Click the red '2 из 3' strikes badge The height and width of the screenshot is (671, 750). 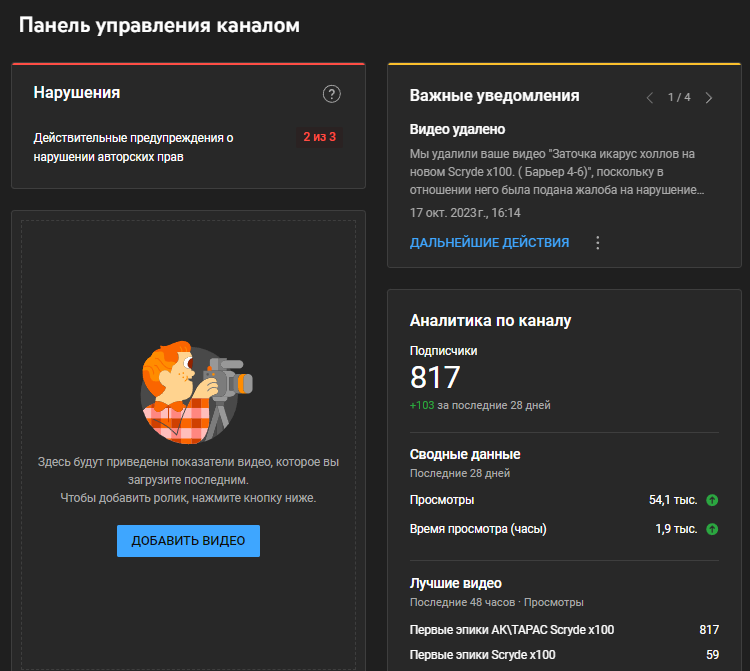(x=319, y=137)
